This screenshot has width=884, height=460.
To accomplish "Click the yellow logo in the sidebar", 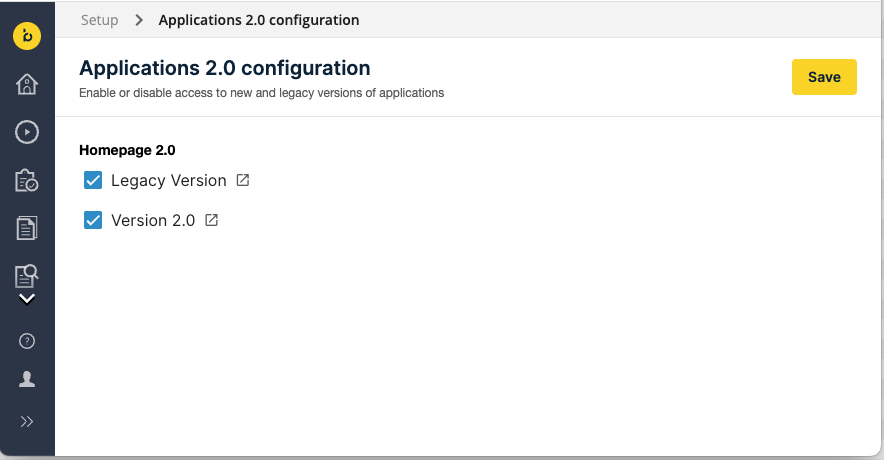I will [x=27, y=36].
